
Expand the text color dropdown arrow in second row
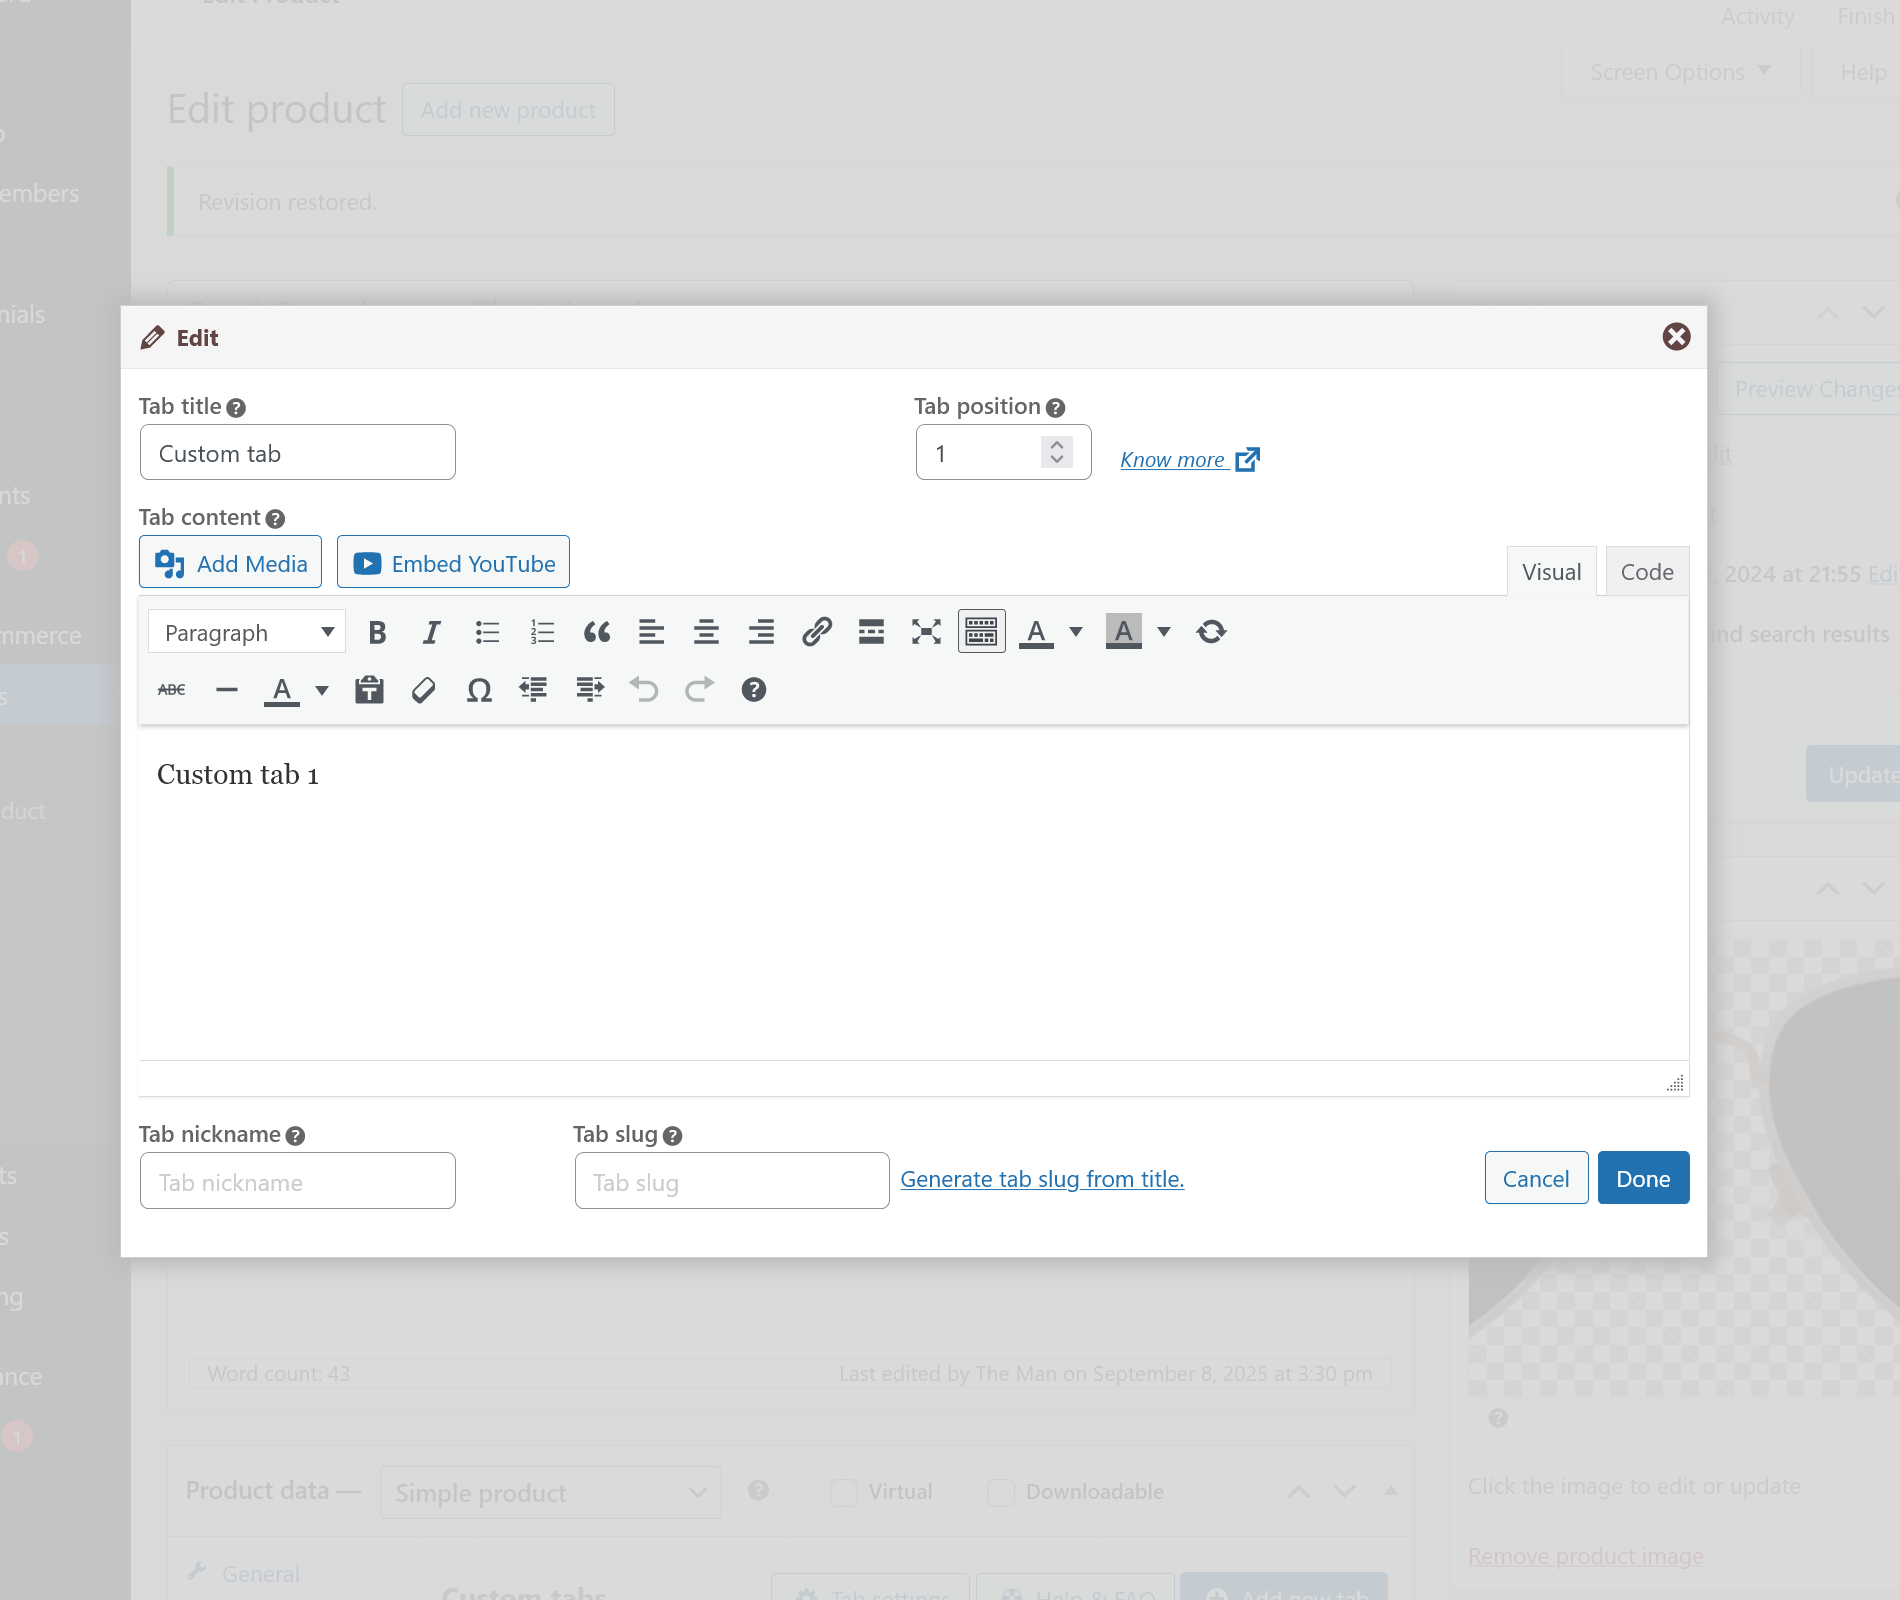click(x=322, y=690)
